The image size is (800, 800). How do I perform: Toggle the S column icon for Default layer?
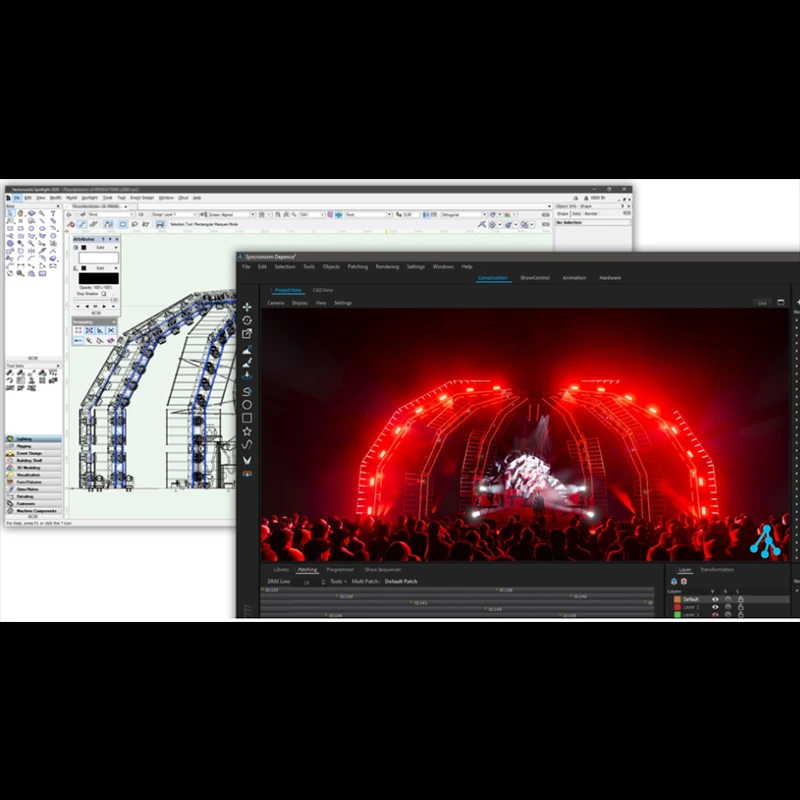pos(728,599)
